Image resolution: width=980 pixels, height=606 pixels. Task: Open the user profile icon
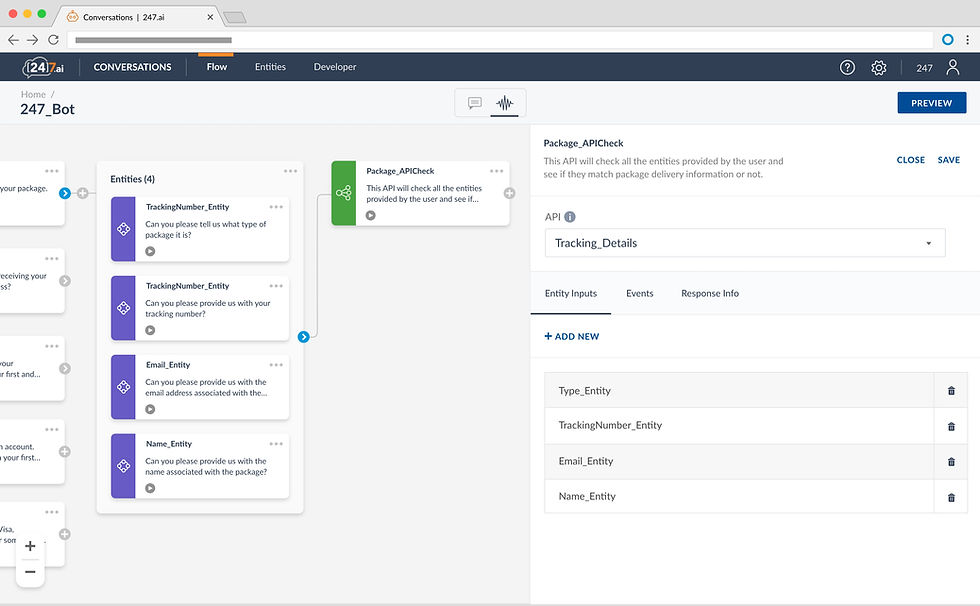point(952,67)
